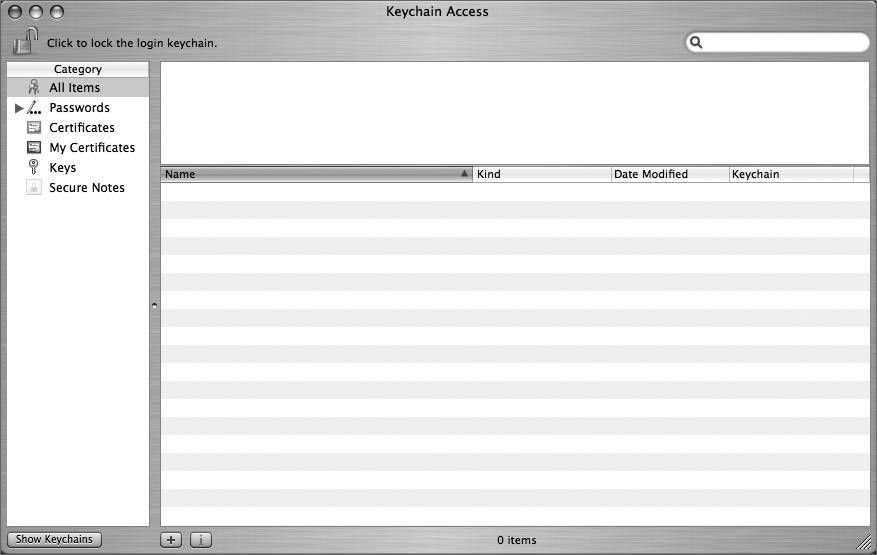Click into the search field

(777, 43)
